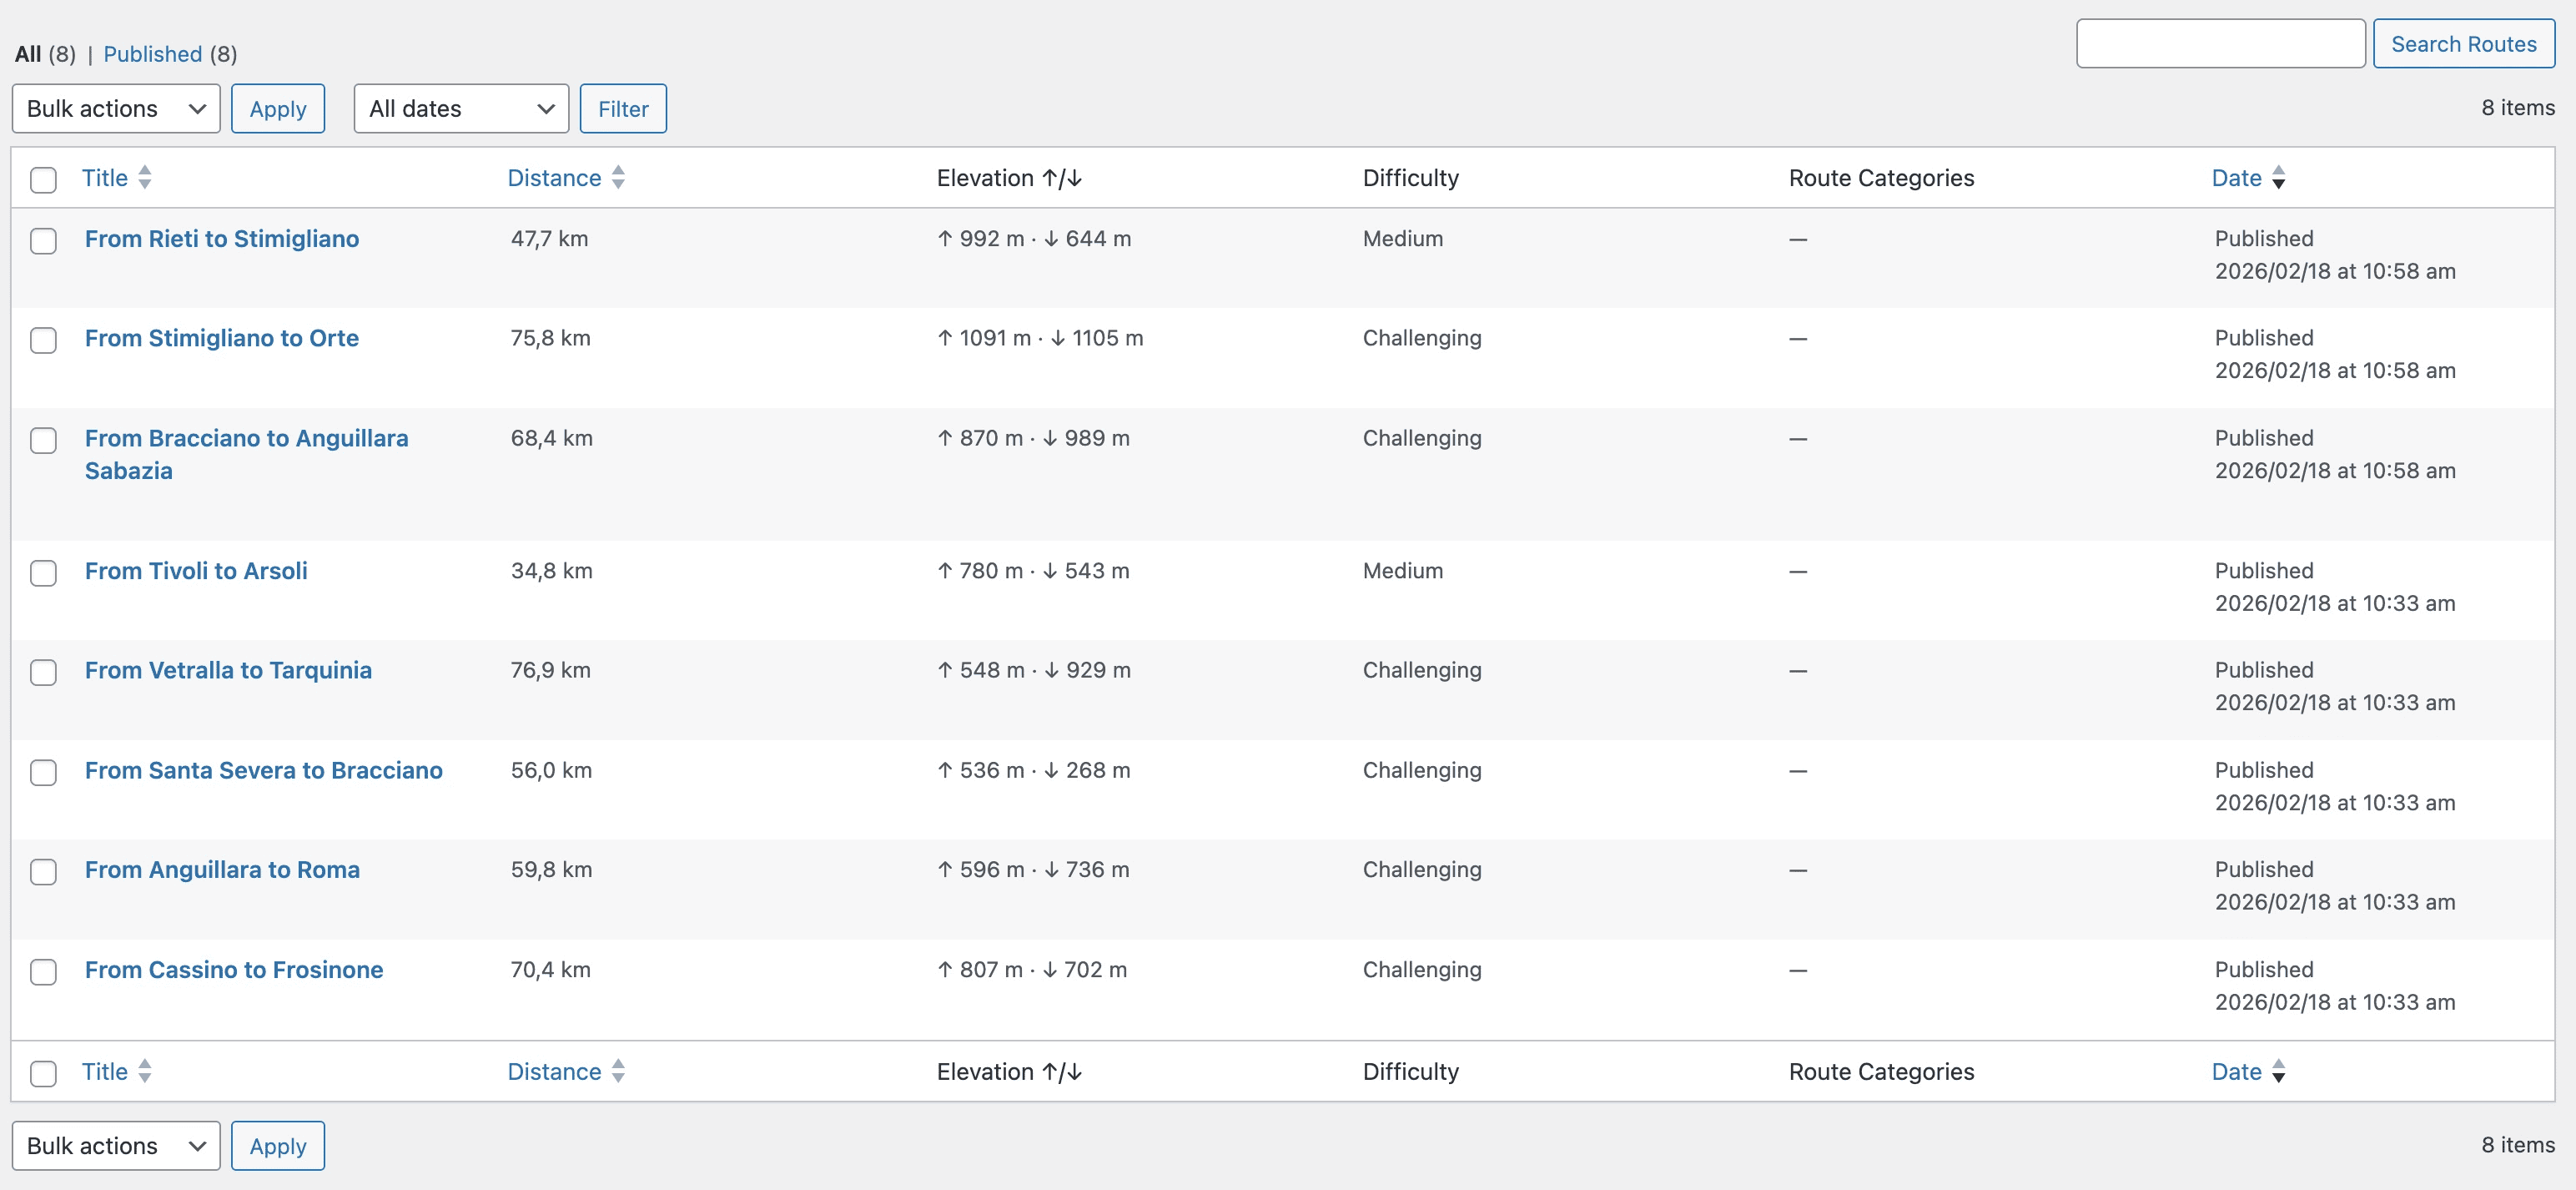
Task: Sort routes descending using the Date arrow
Action: click(x=2280, y=177)
